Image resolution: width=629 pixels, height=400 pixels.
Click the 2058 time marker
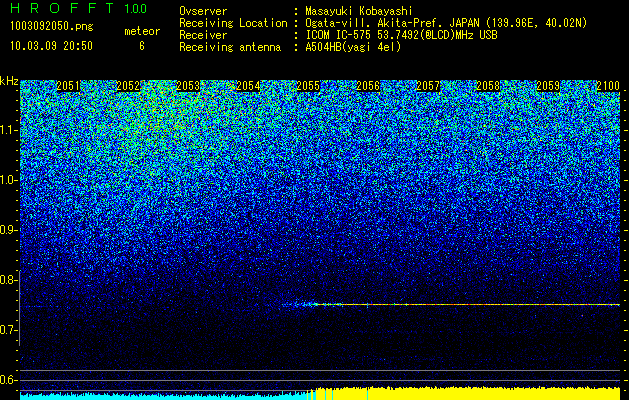488,86
